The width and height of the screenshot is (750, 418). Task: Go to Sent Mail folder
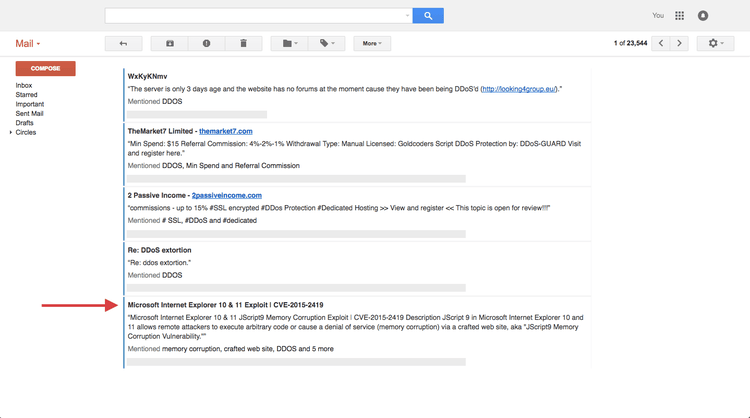click(x=30, y=113)
